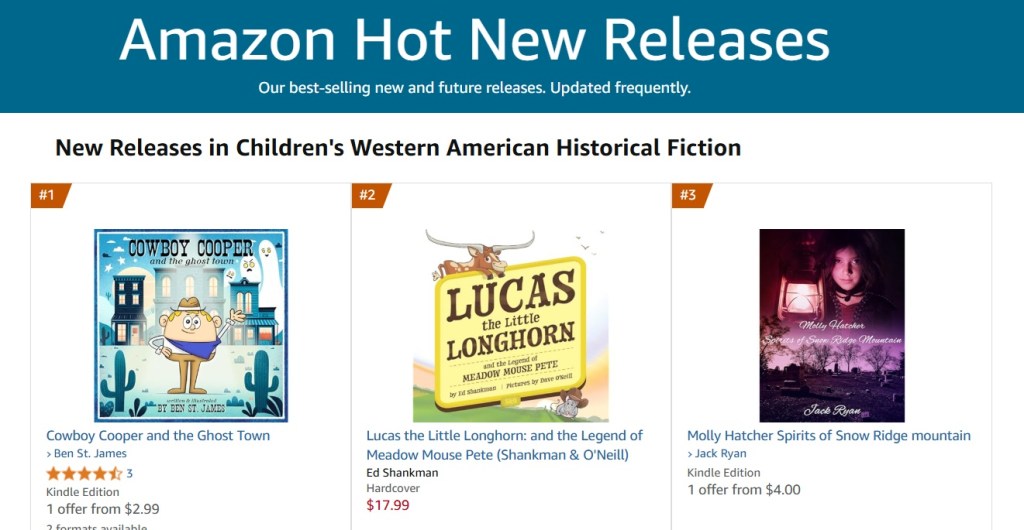Open the Molly Hatcher Spirits of Snow Ridge title link
This screenshot has height=530, width=1024.
[x=828, y=436]
